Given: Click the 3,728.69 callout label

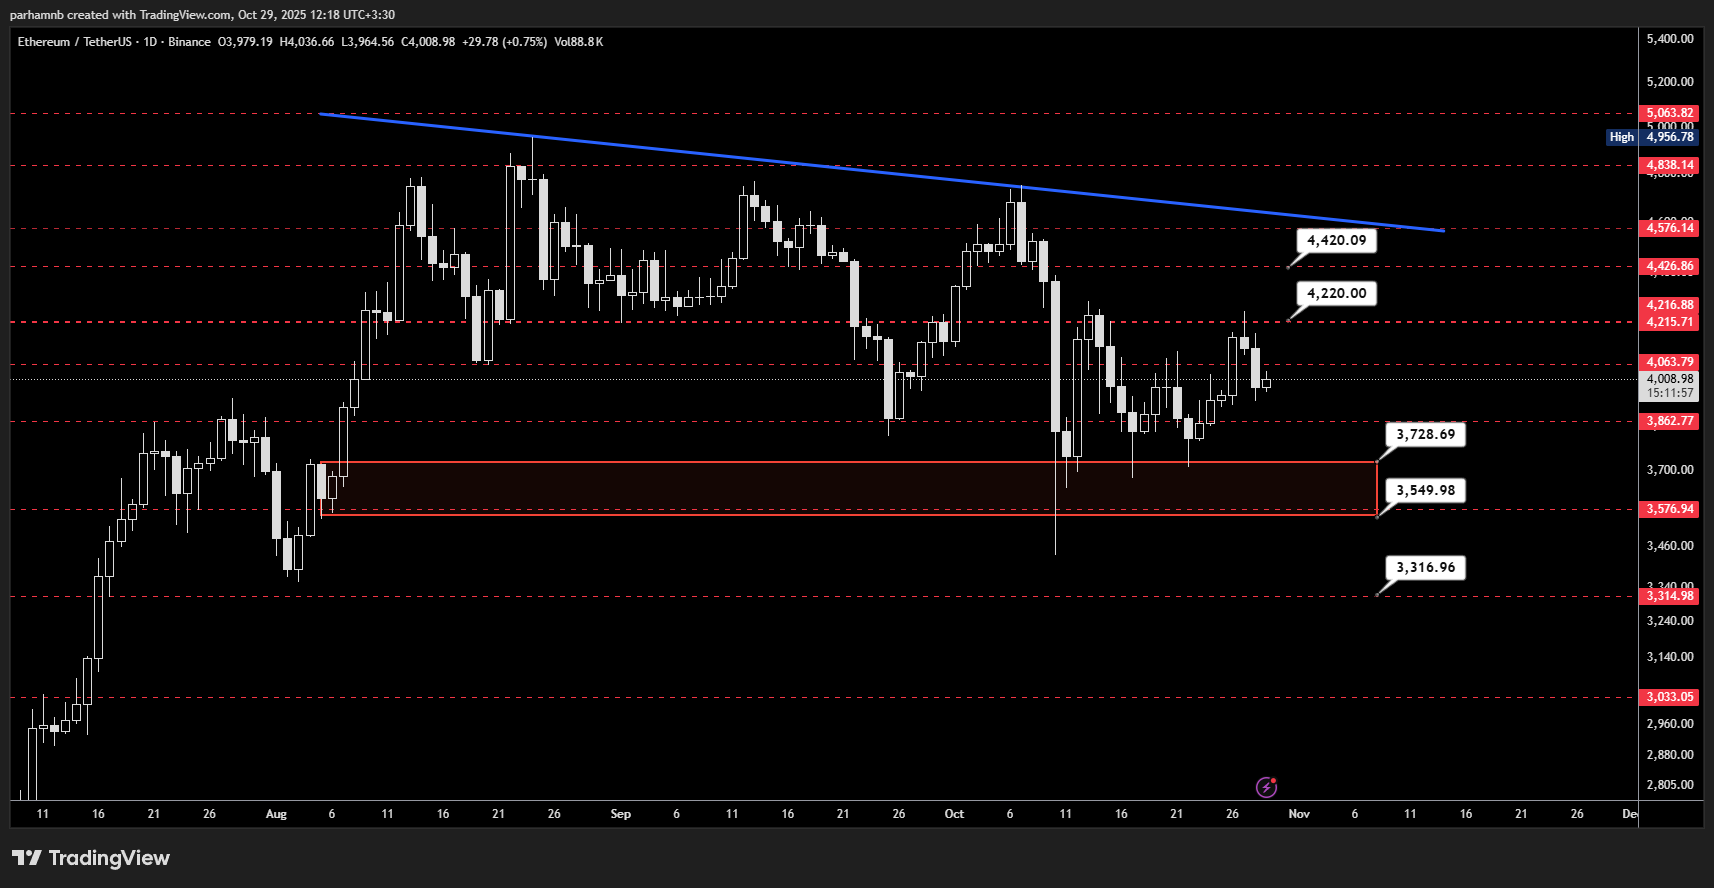Looking at the screenshot, I should click(x=1425, y=434).
